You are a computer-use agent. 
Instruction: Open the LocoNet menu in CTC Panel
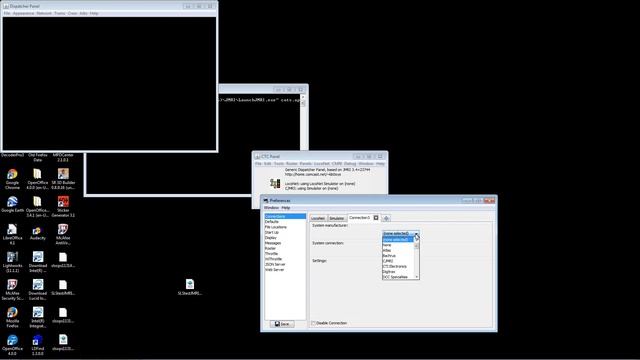point(322,164)
